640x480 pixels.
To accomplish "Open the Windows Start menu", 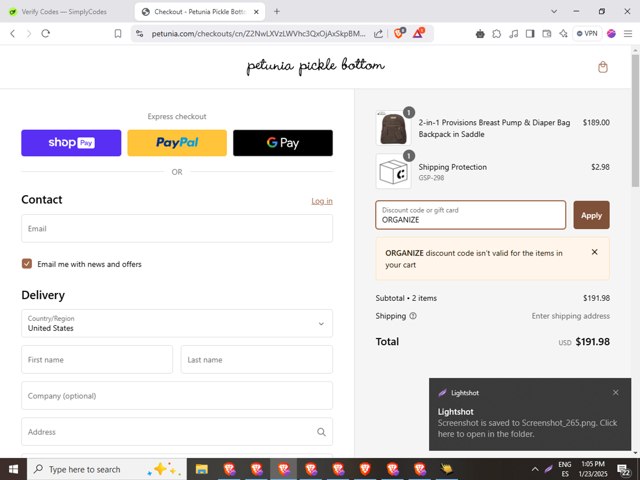I will 13,469.
